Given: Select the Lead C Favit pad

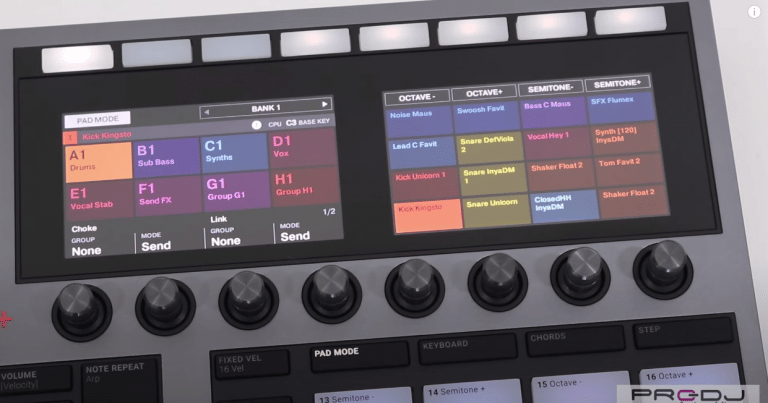Looking at the screenshot, I should tap(422, 153).
